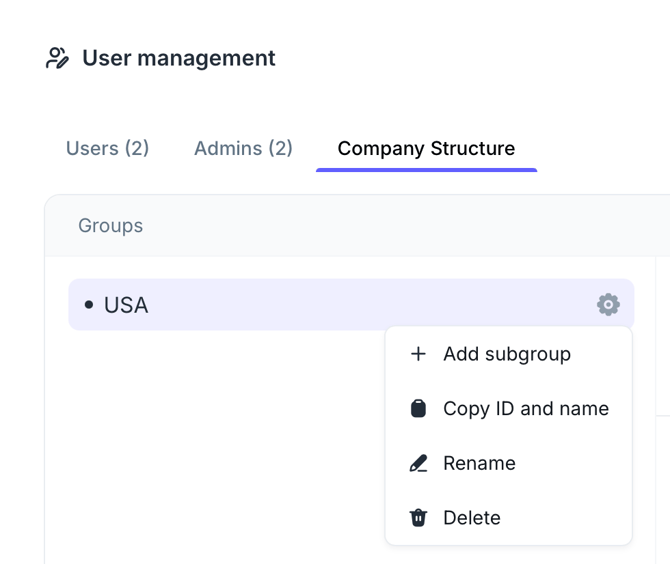The width and height of the screenshot is (670, 564).
Task: Choose Rename in the group menu
Action: coord(479,463)
